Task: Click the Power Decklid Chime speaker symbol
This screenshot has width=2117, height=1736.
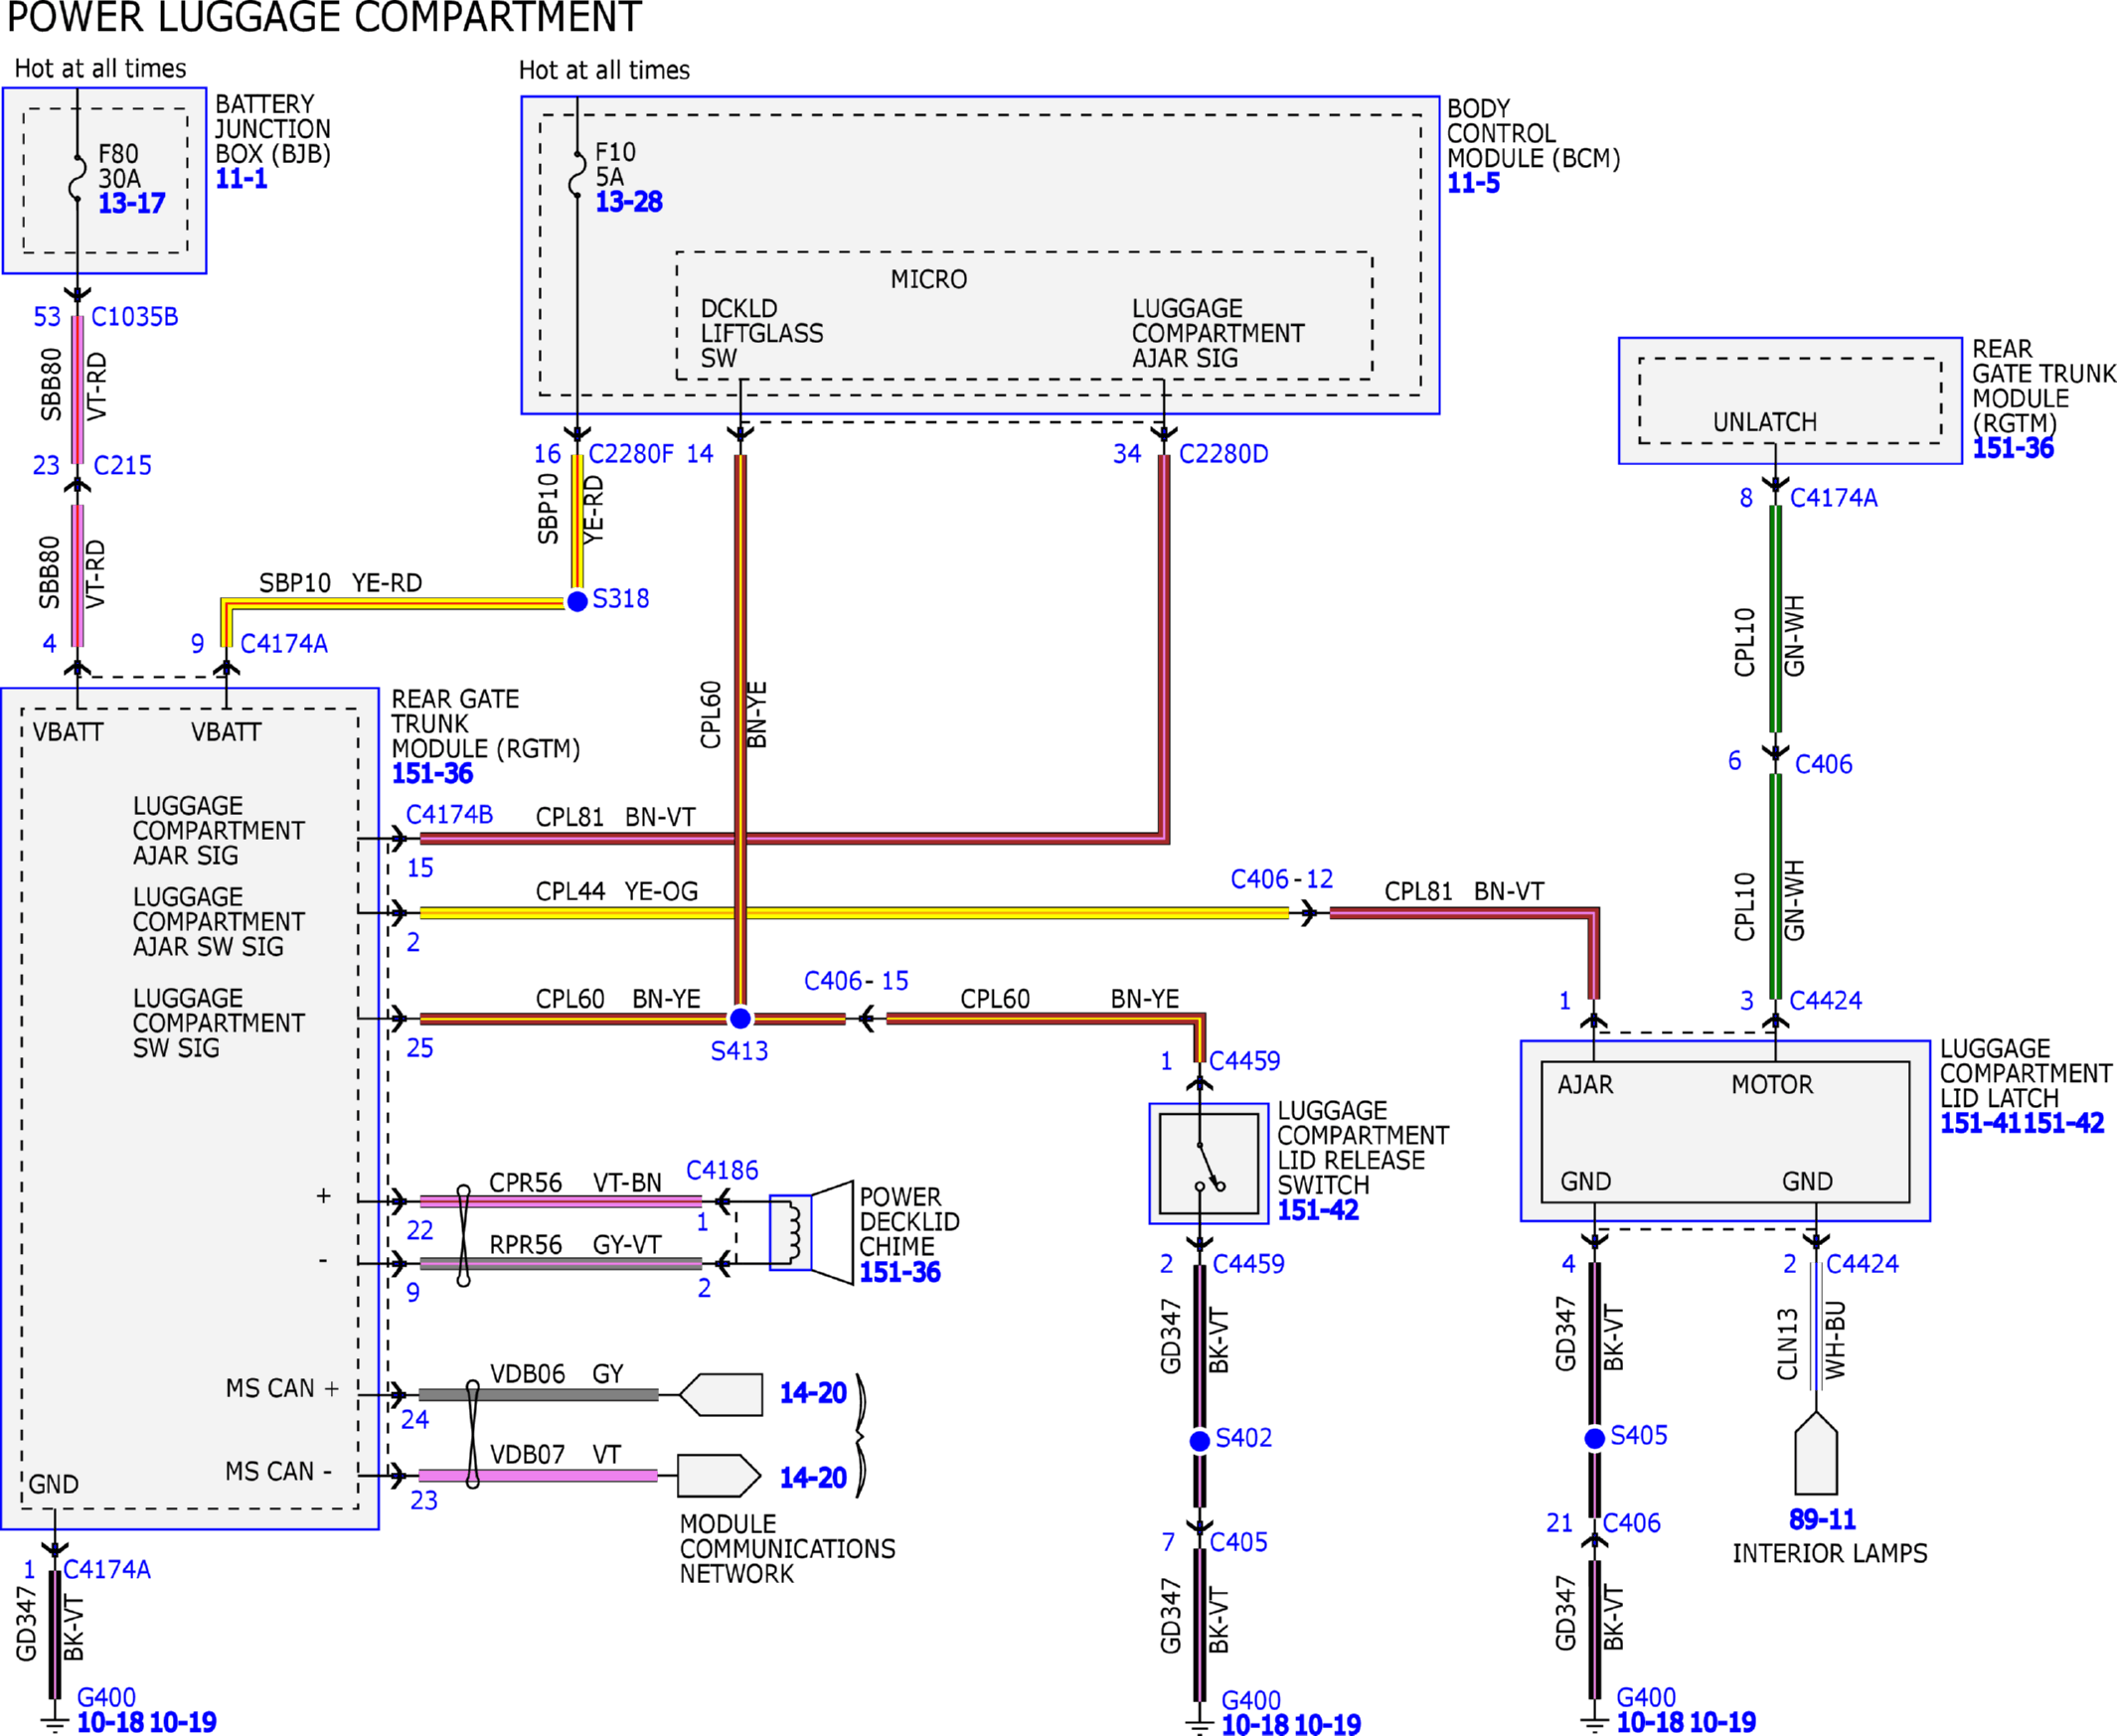Action: (x=811, y=1232)
